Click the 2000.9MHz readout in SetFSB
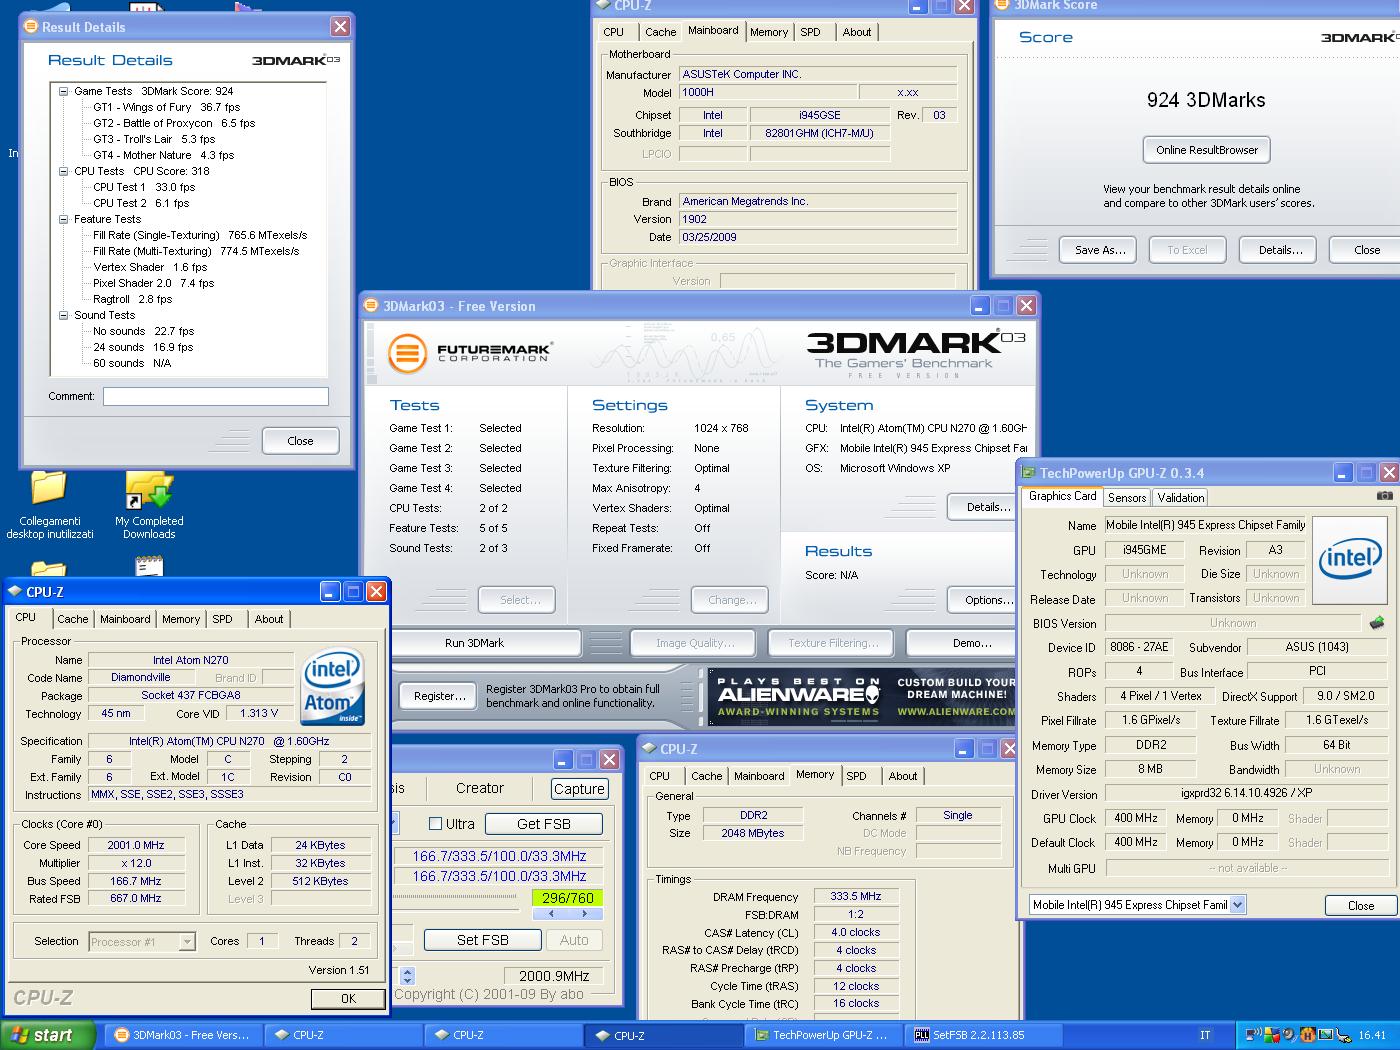 [x=555, y=976]
